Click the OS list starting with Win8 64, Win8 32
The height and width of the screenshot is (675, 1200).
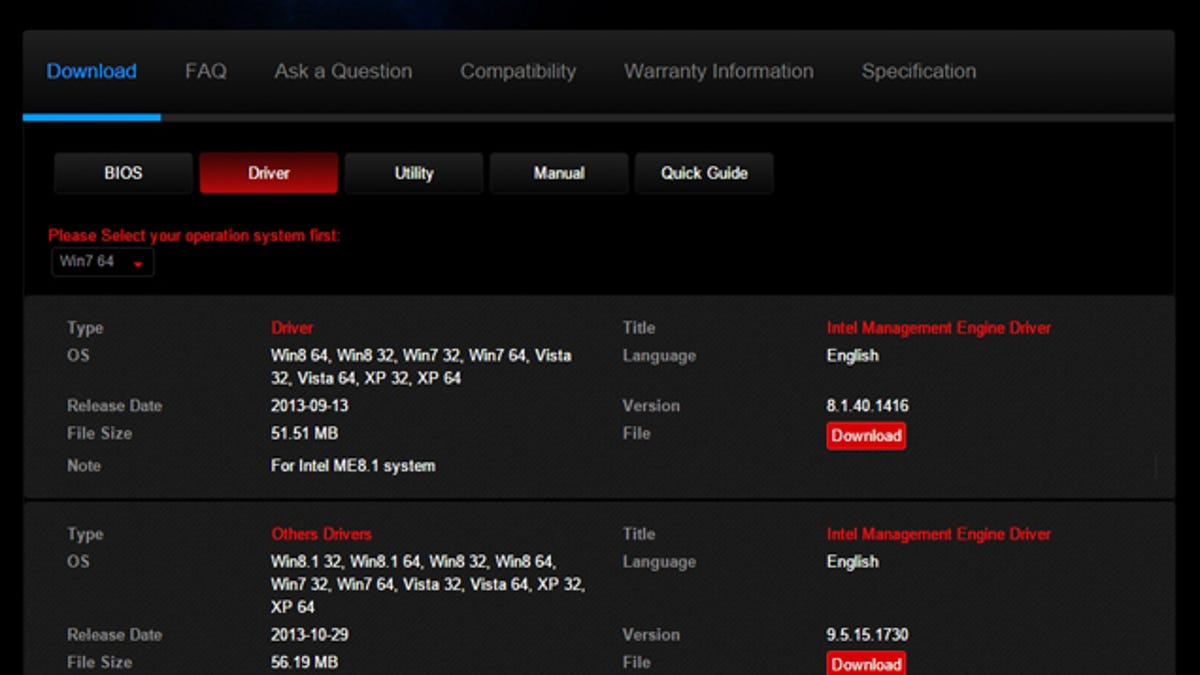(421, 367)
